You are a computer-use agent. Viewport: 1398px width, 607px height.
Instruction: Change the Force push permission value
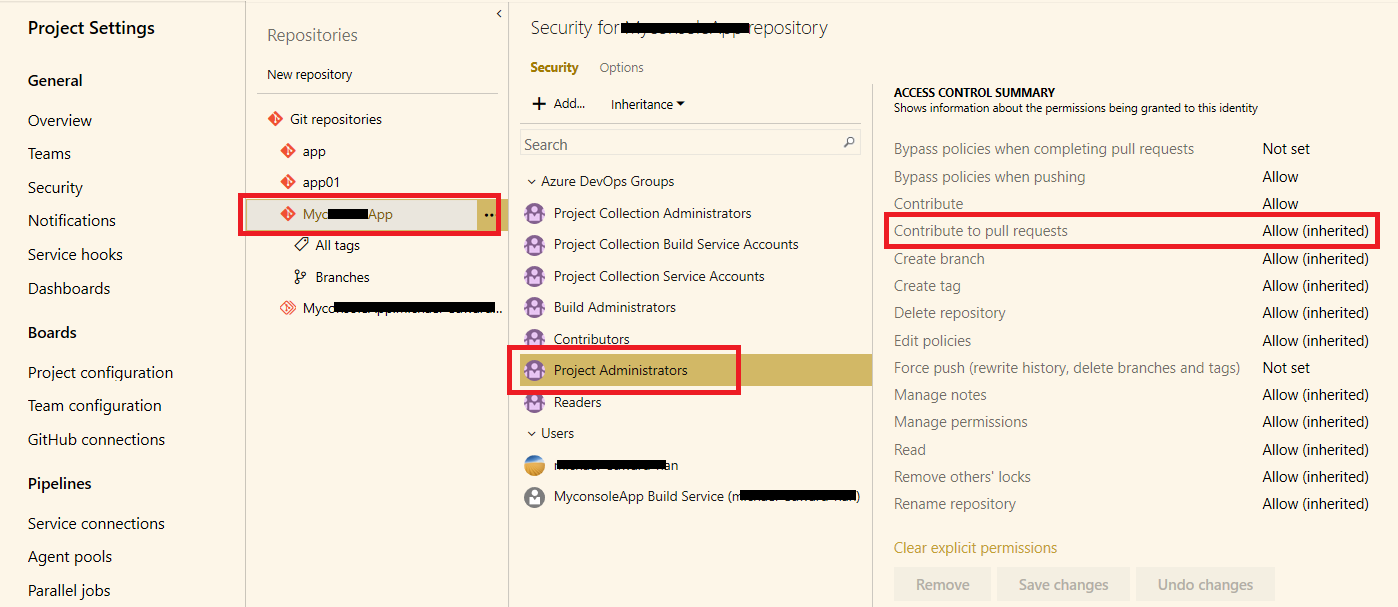click(x=1286, y=368)
